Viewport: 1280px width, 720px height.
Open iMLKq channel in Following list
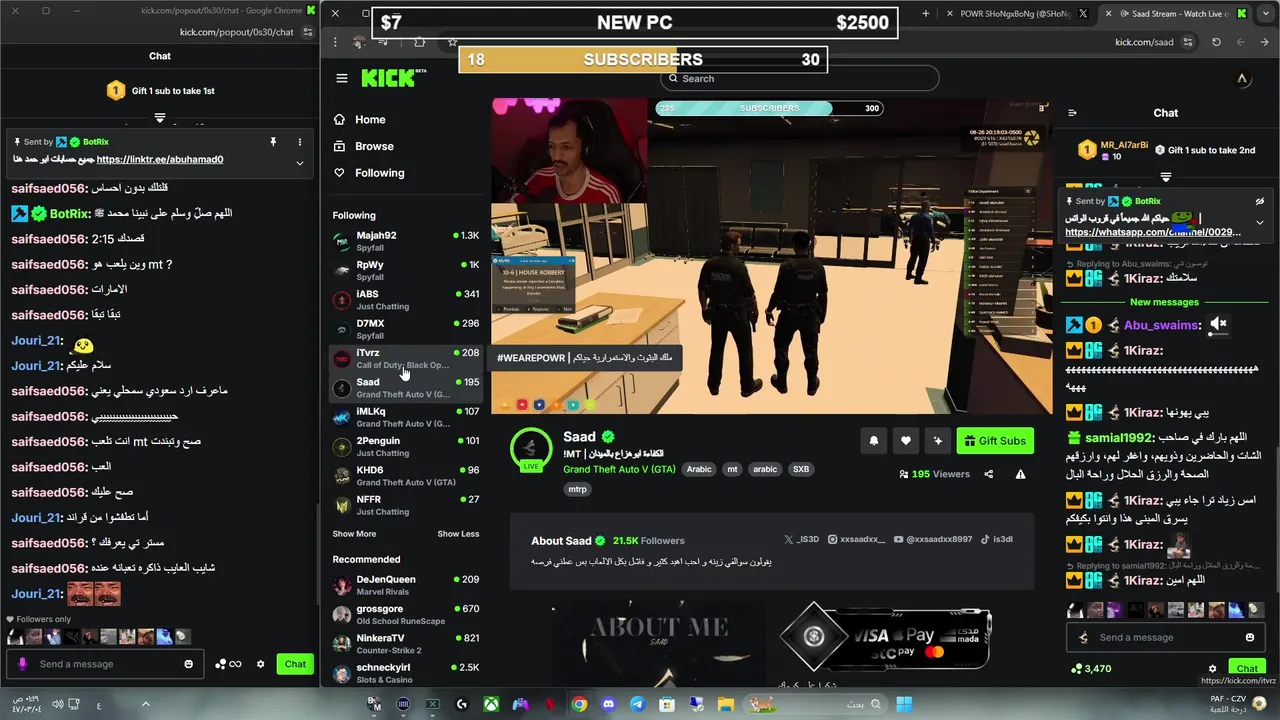405,417
